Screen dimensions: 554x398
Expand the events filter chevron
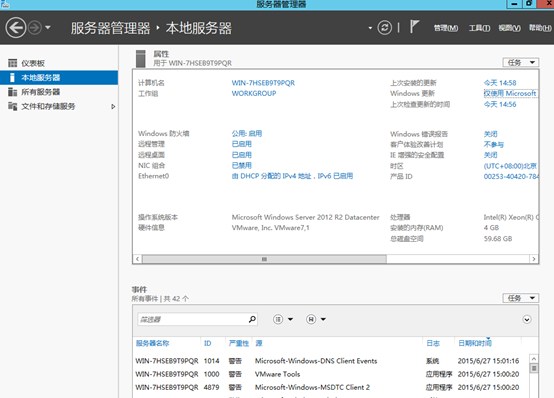coord(527,320)
